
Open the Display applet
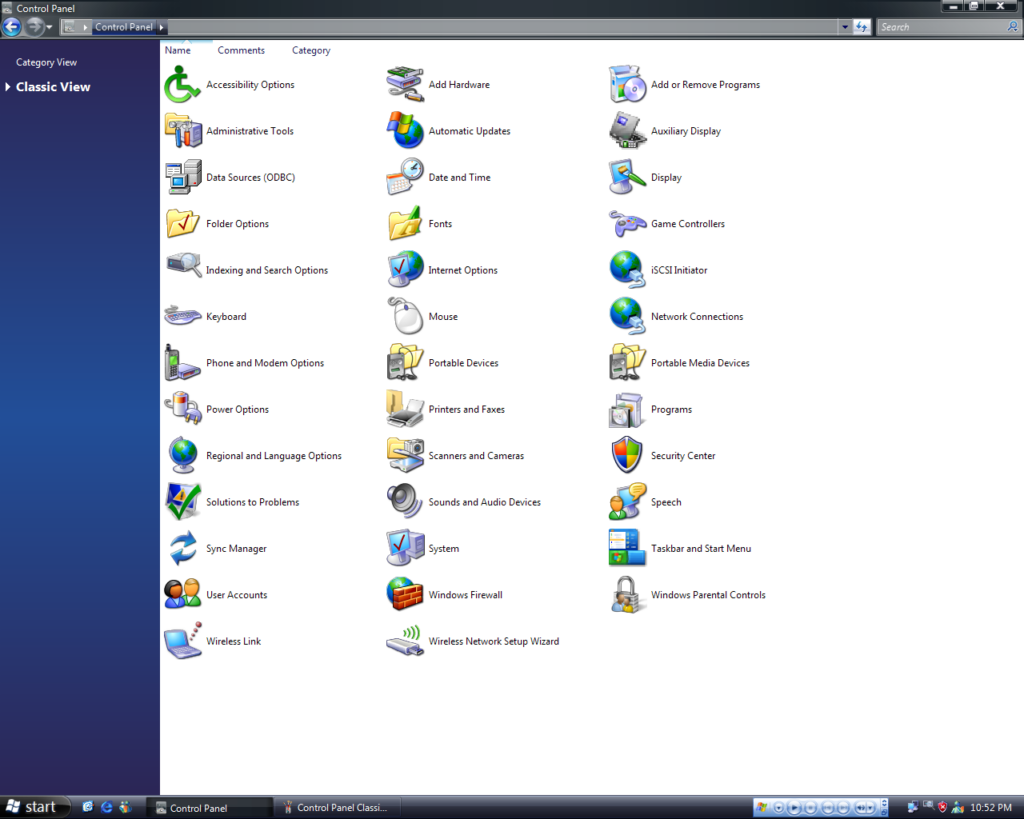tap(645, 177)
